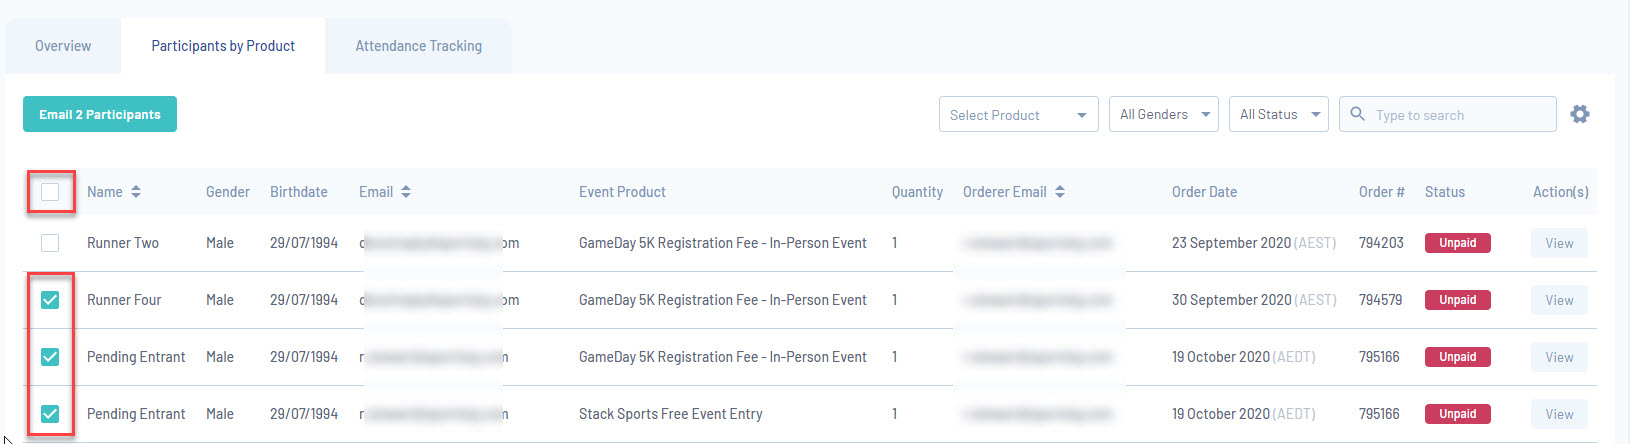View the Runner Four order details
The image size is (1630, 444).
(x=1558, y=300)
